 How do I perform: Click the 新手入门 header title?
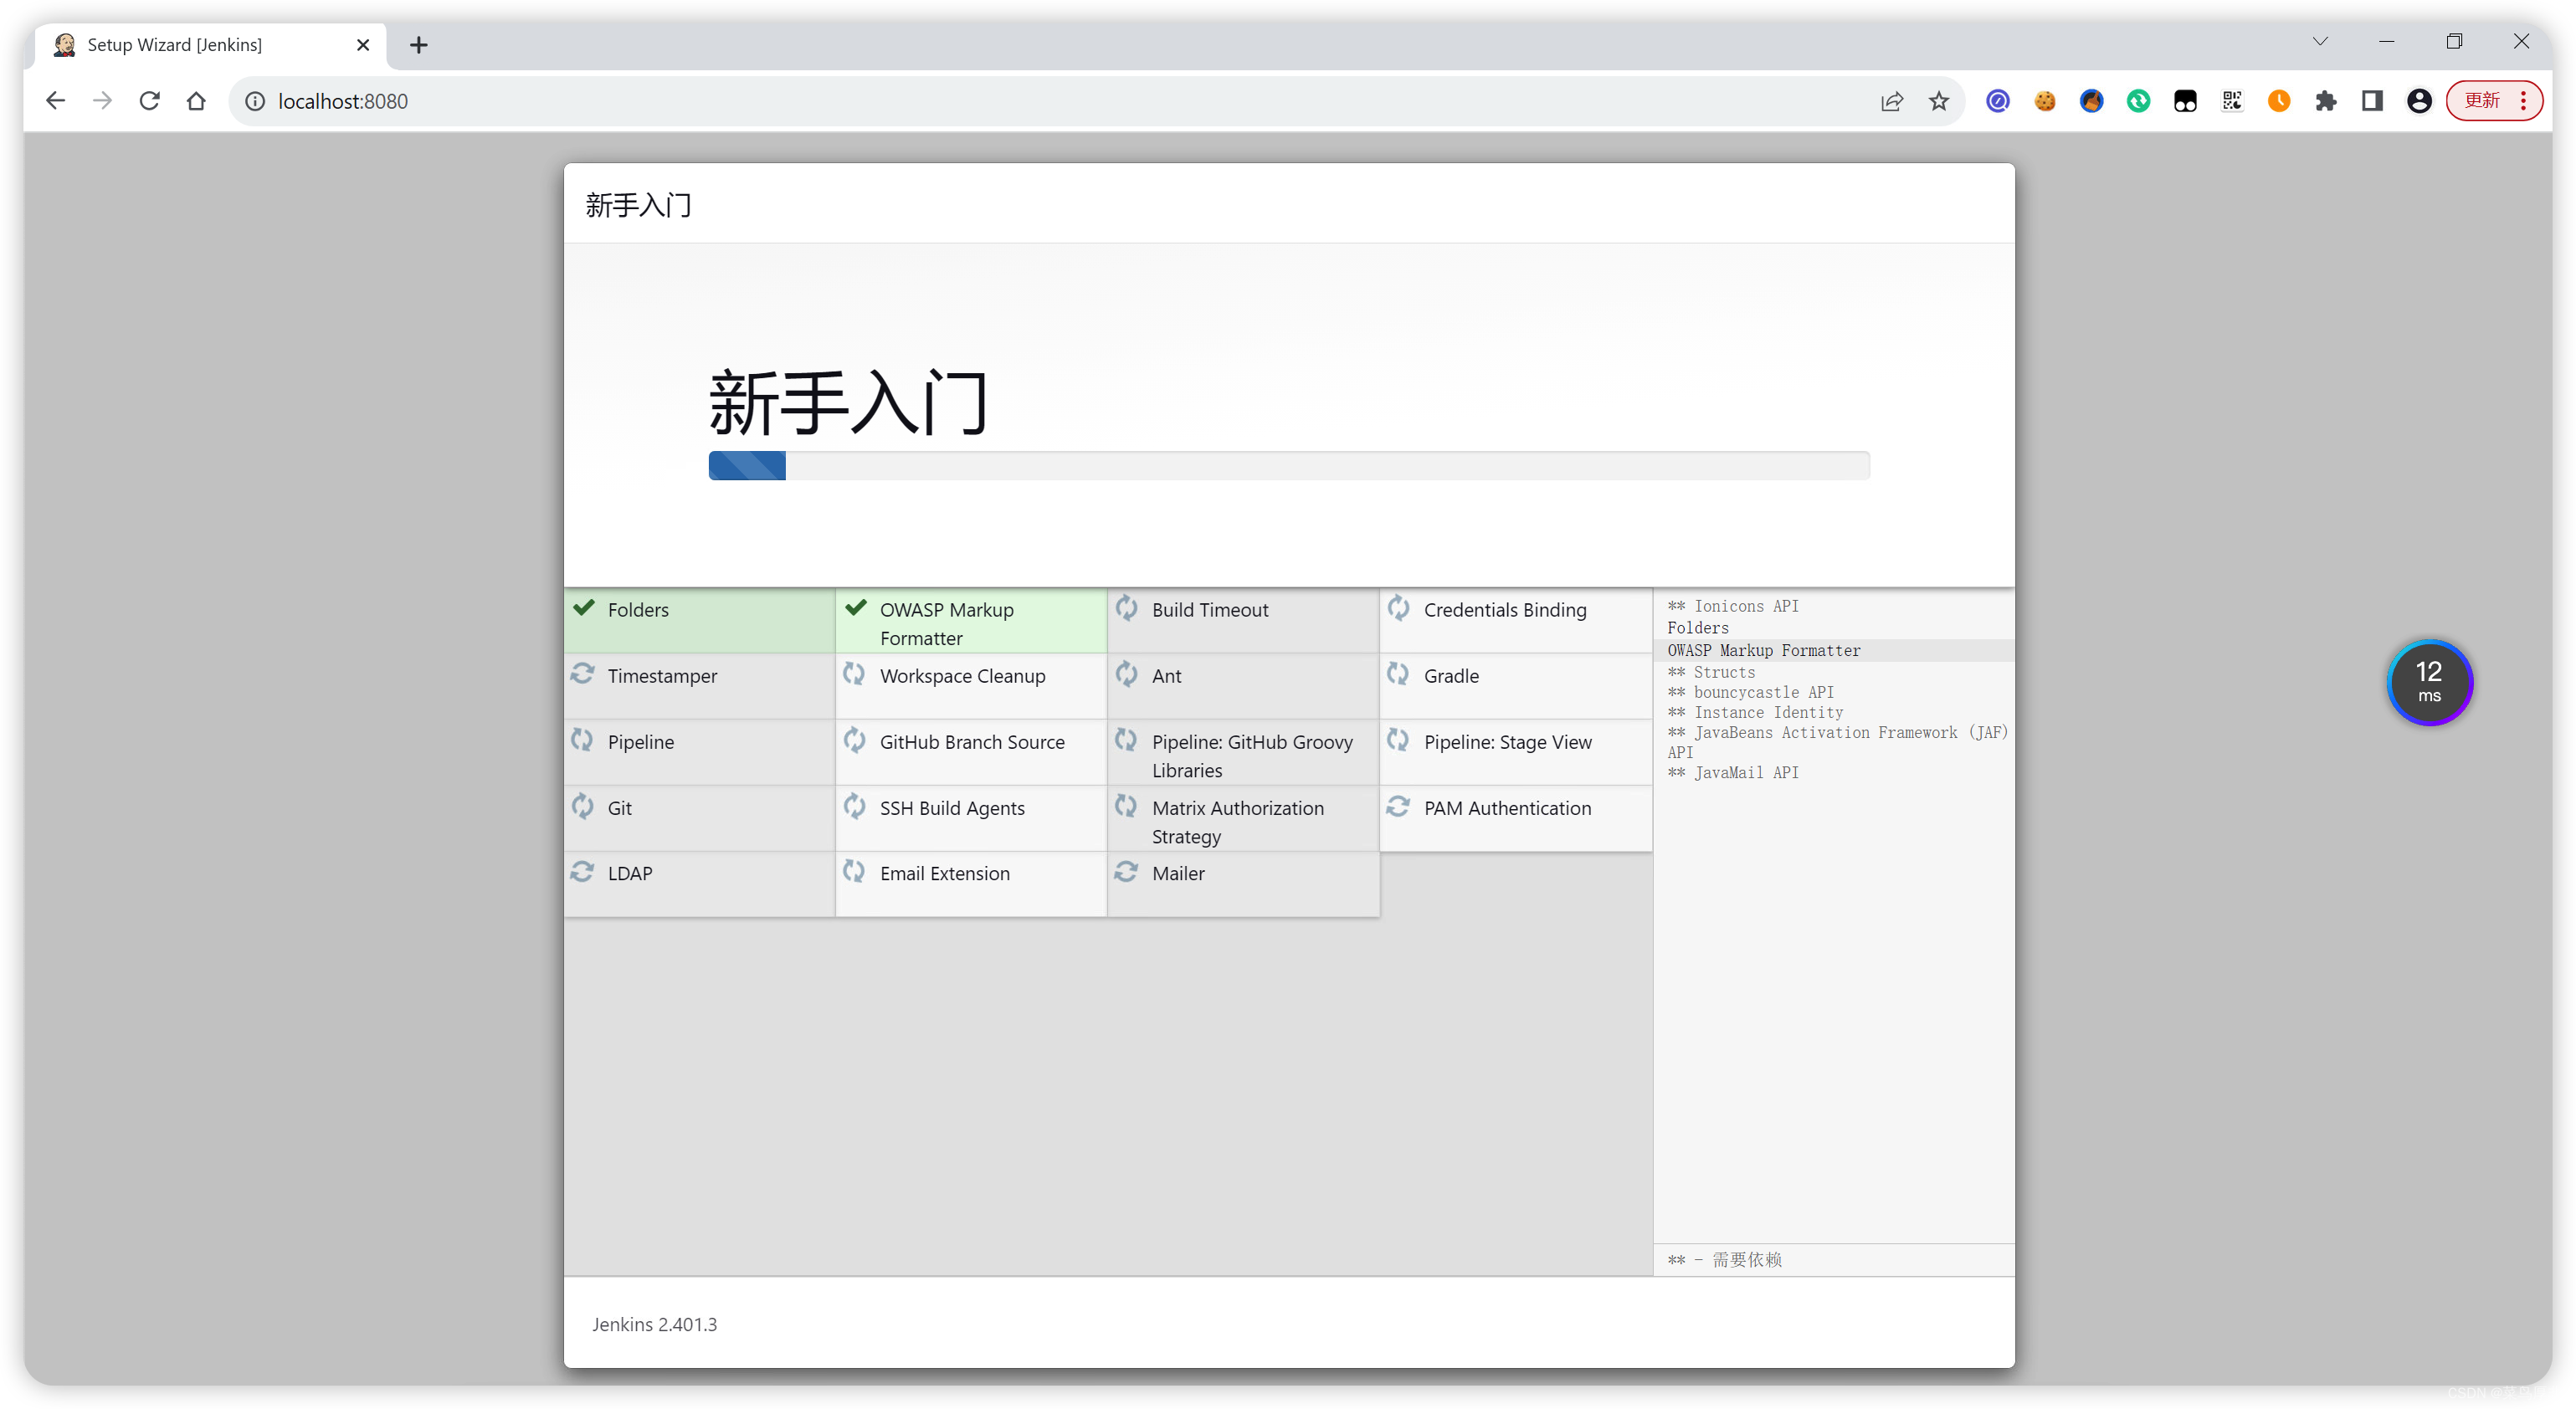(x=638, y=205)
